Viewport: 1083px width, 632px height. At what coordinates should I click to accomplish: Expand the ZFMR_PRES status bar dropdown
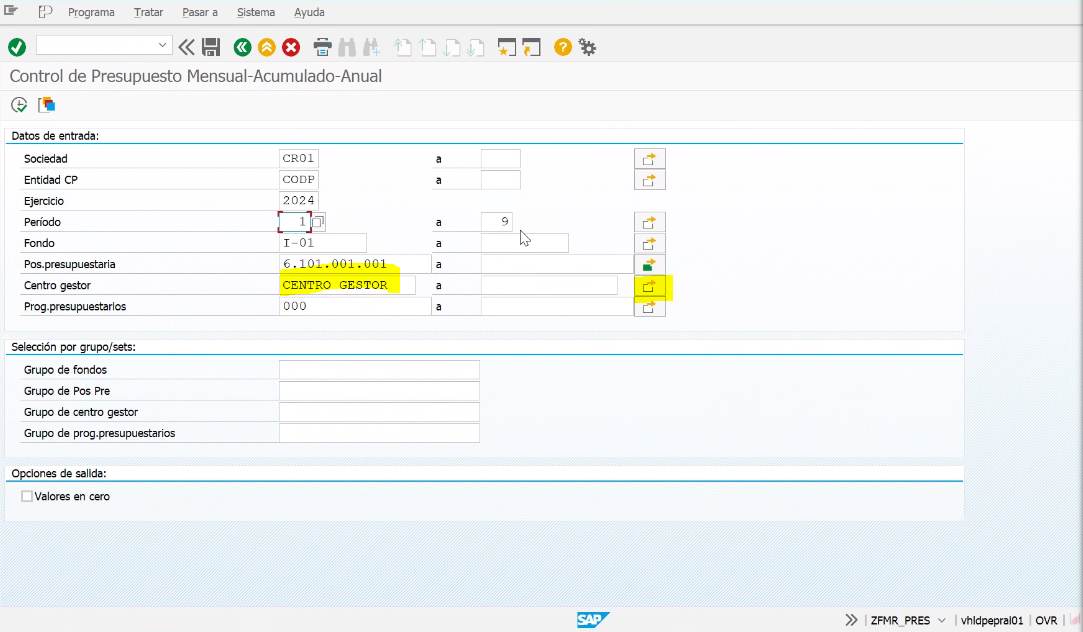pyautogui.click(x=941, y=620)
